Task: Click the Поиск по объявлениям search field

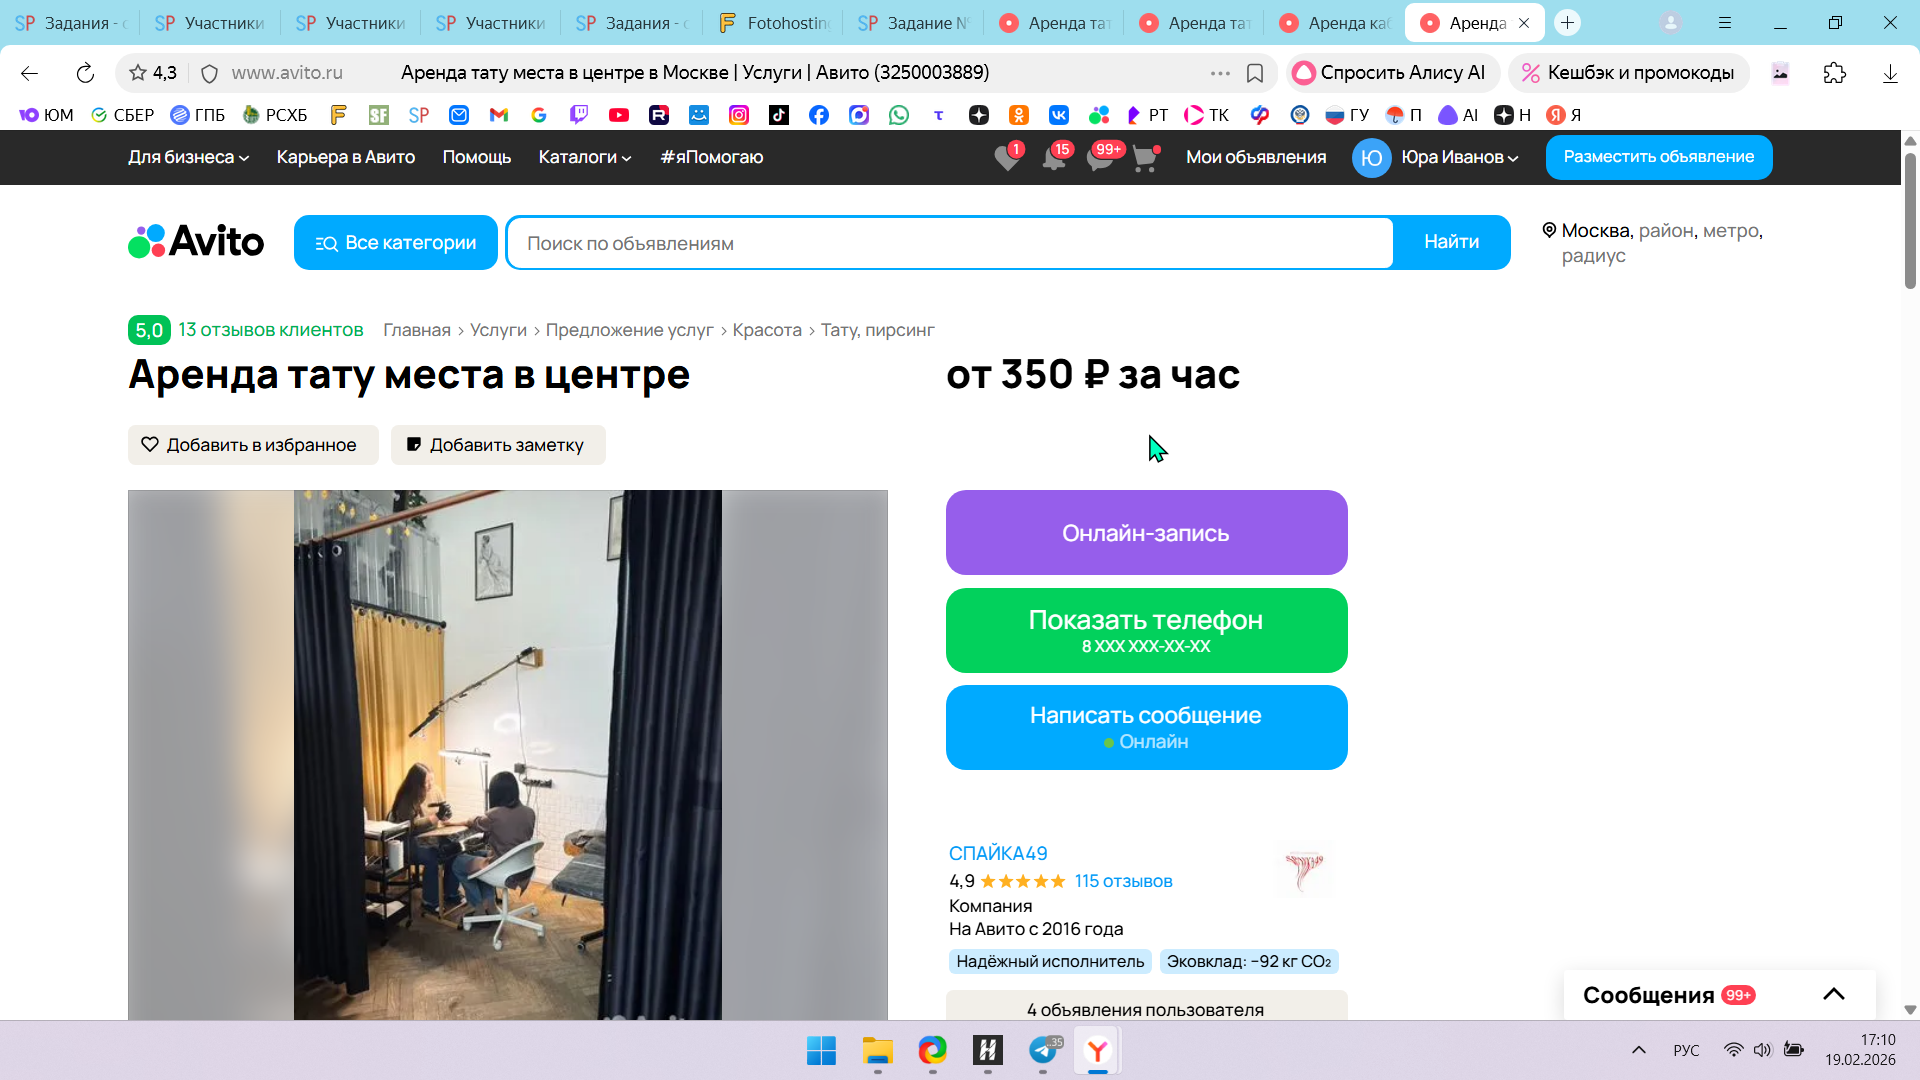Action: 950,243
